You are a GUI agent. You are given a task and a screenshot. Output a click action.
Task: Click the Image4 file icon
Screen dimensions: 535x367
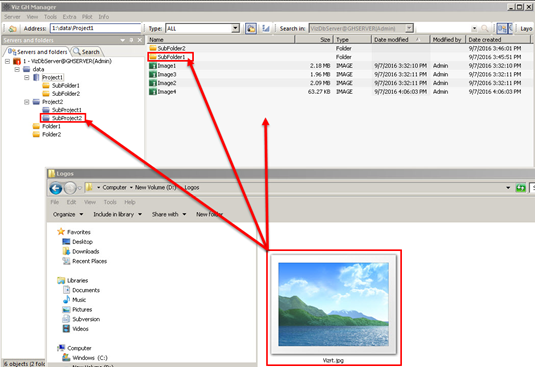point(153,92)
